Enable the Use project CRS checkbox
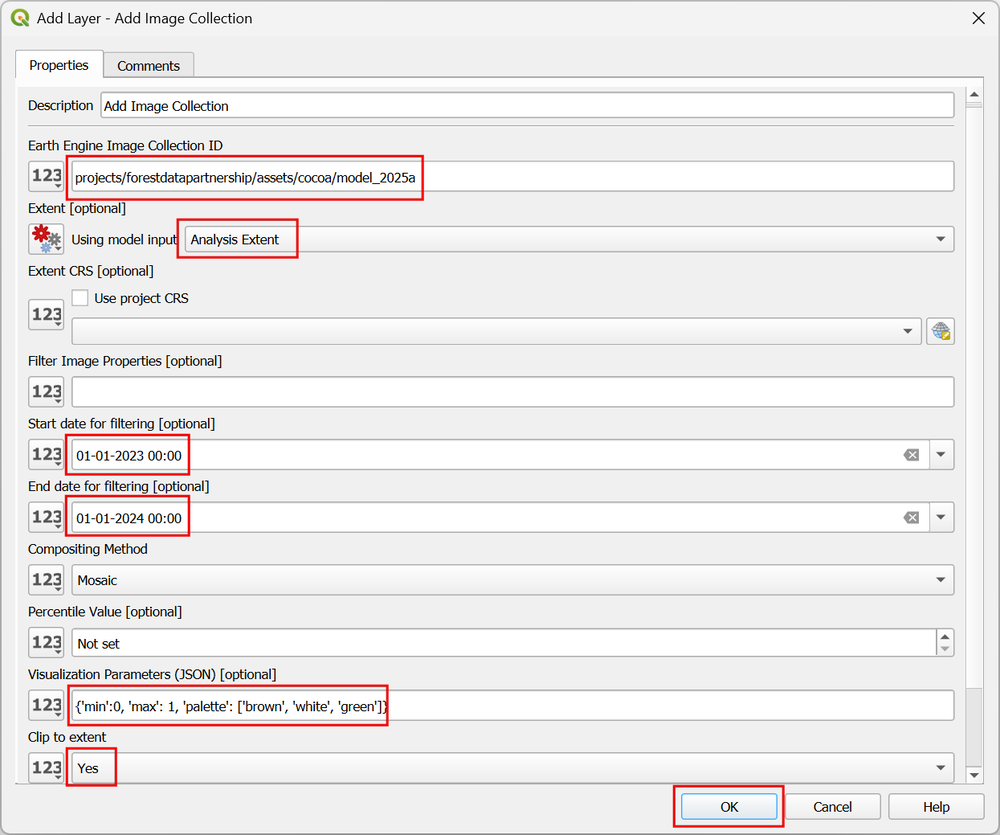 pyautogui.click(x=80, y=298)
